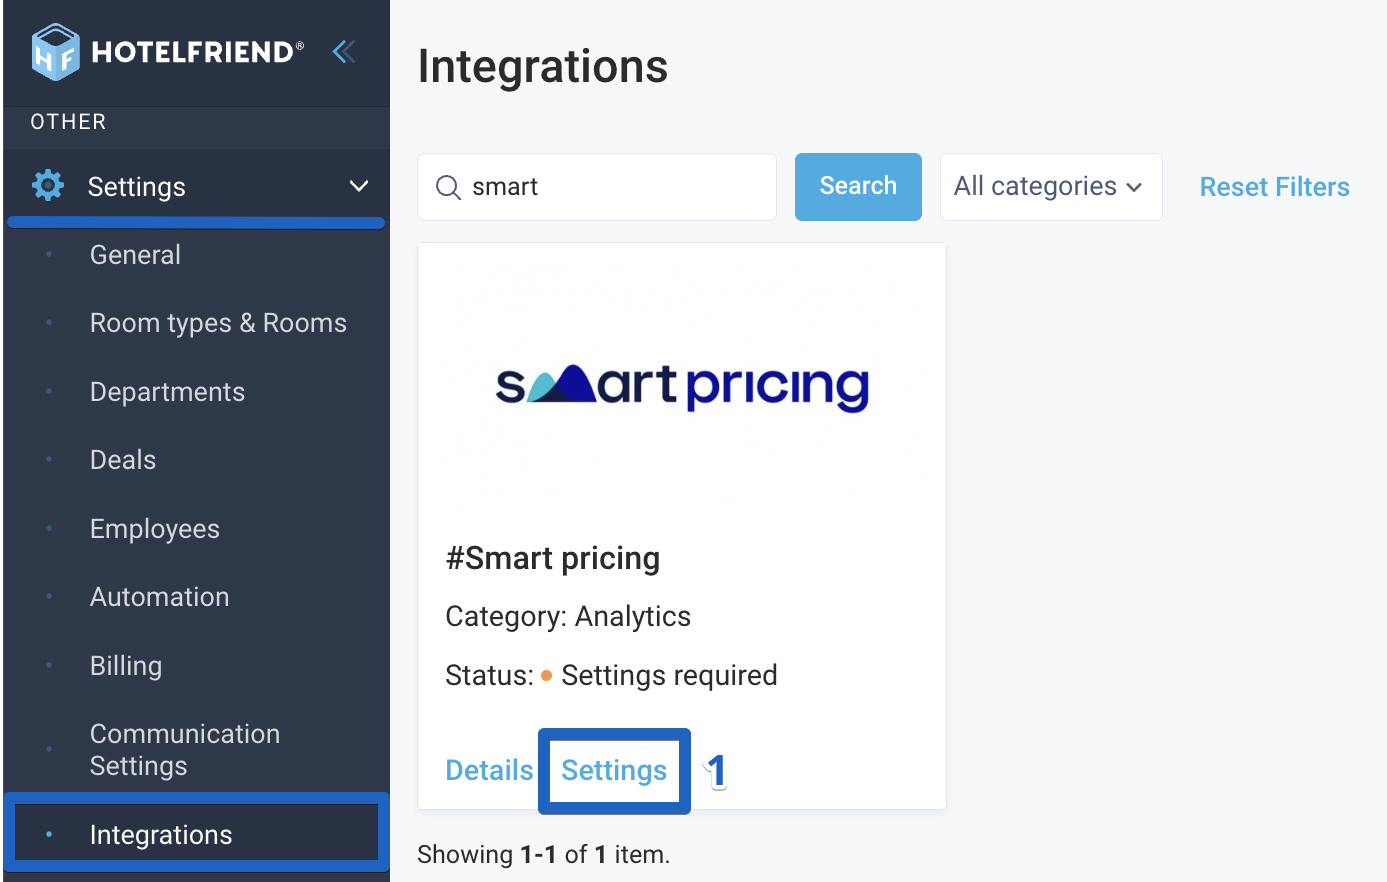Navigate to Automation settings
The width and height of the screenshot is (1387, 882).
tap(159, 597)
